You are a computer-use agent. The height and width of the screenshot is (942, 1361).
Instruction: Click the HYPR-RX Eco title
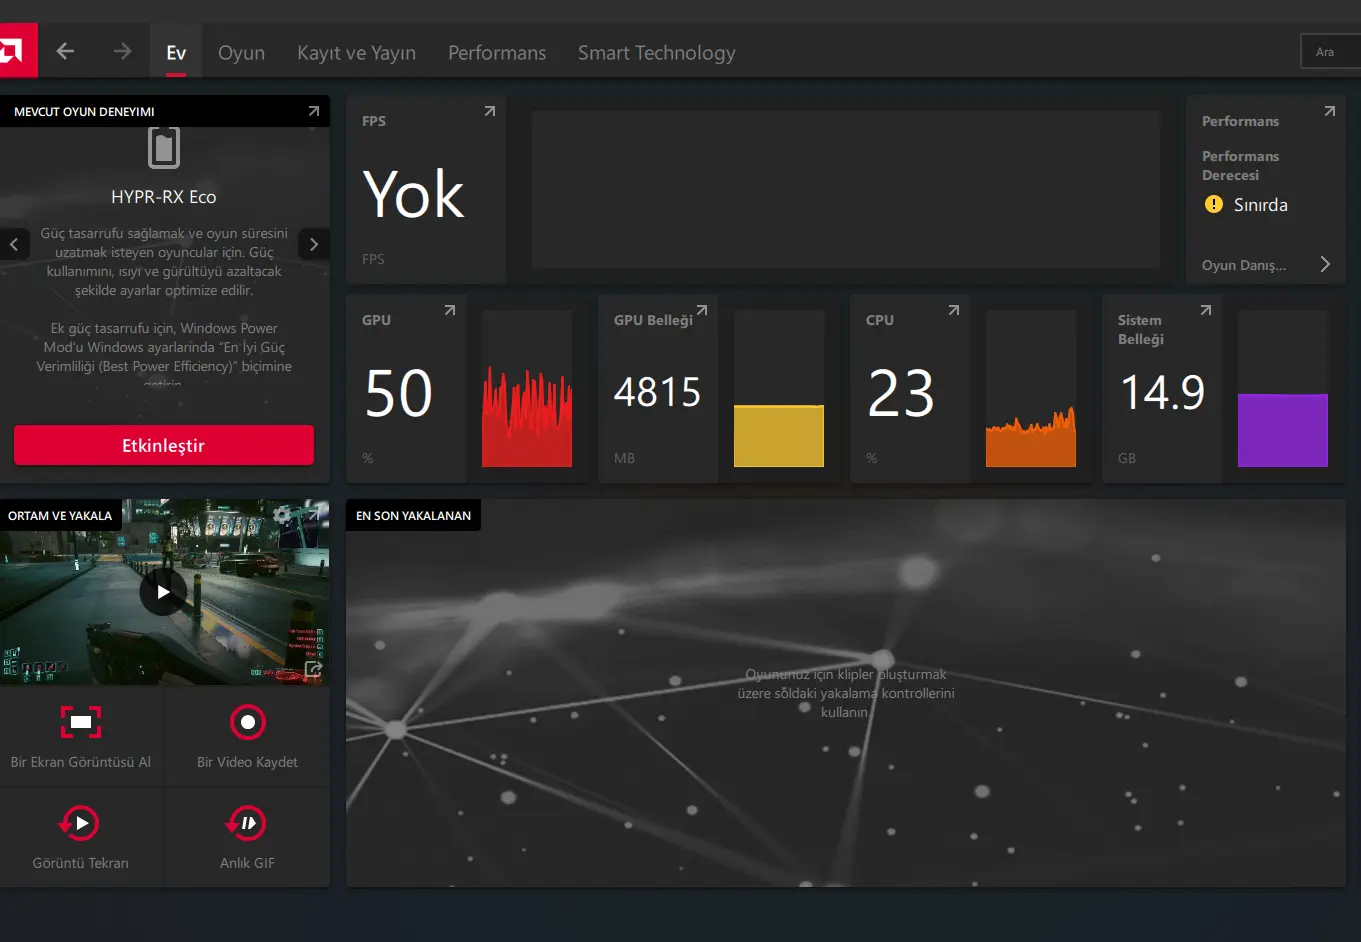tap(164, 197)
